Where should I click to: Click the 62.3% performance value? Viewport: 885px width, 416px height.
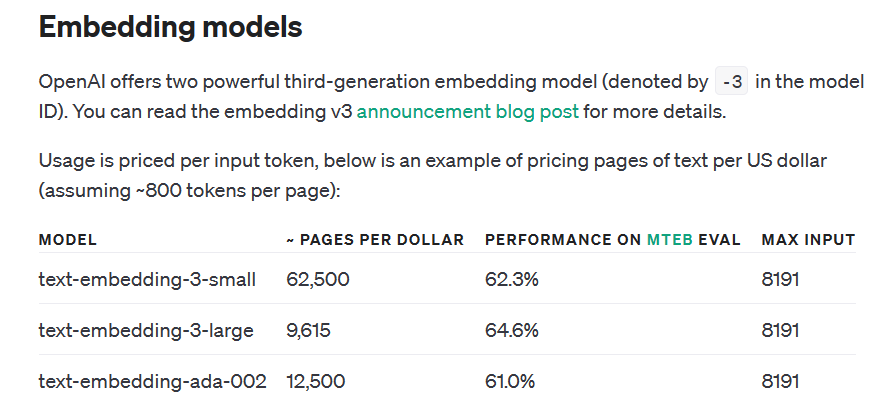(512, 280)
